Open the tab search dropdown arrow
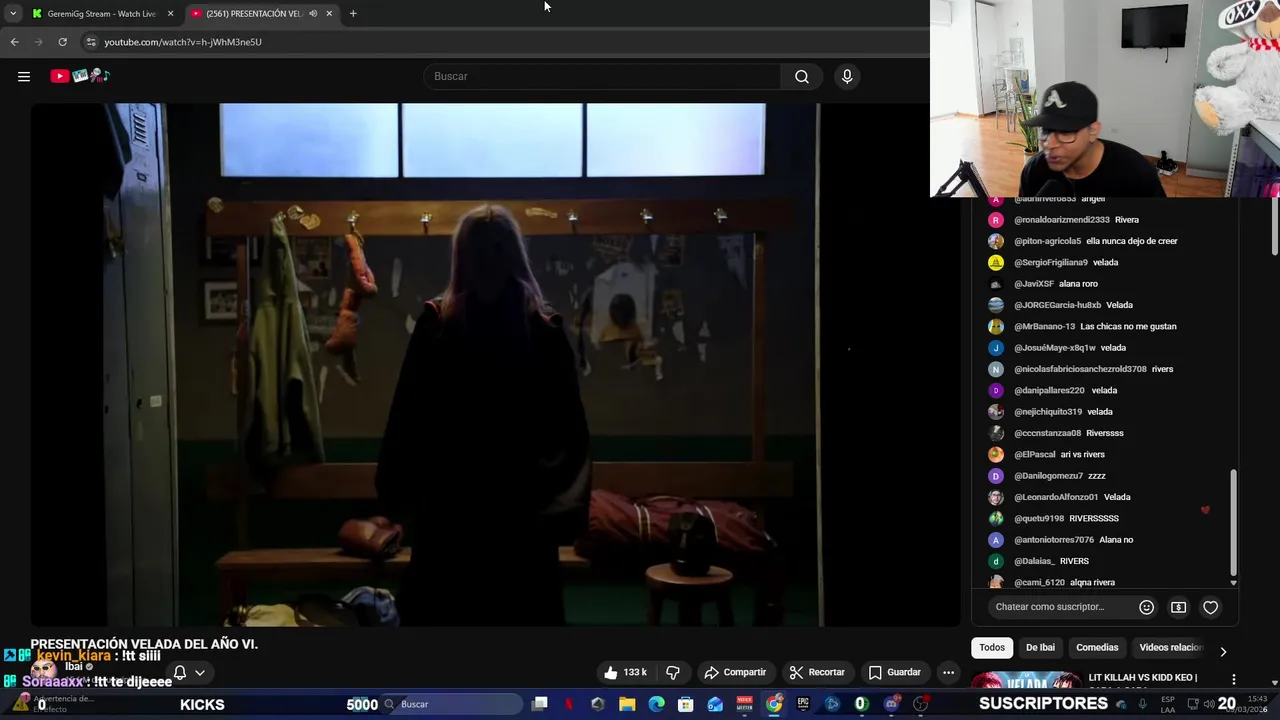1280x720 pixels. [x=12, y=13]
